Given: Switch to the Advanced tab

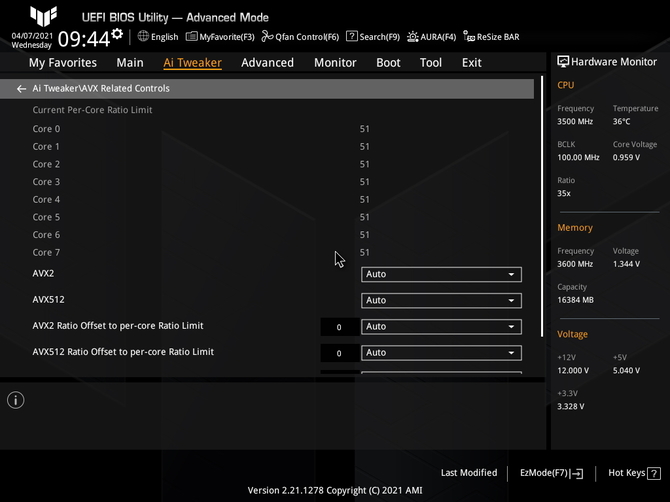Looking at the screenshot, I should click(x=267, y=62).
